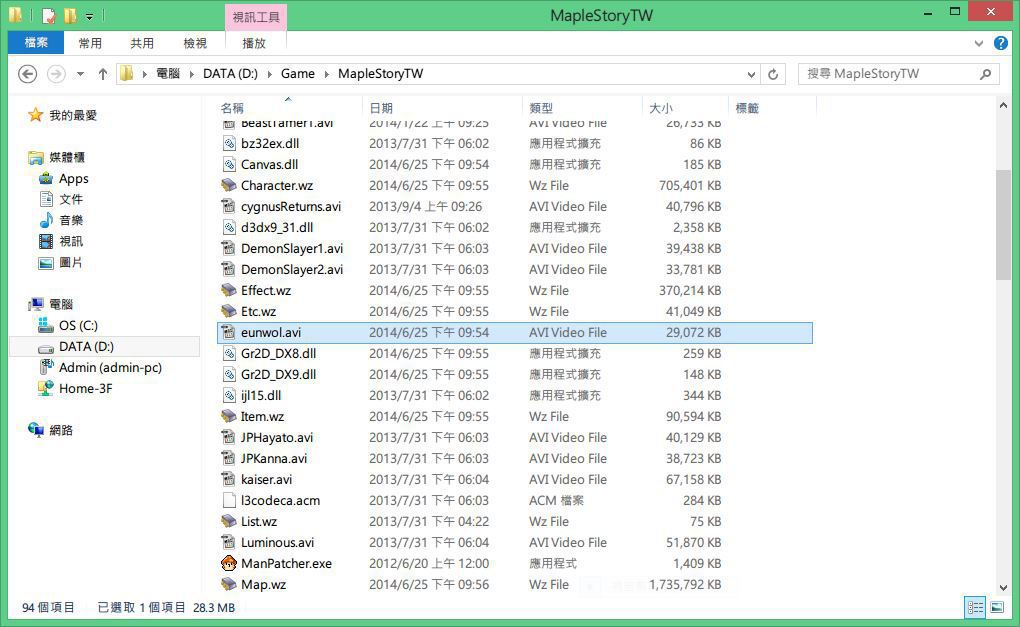Select the JPKanna.avi video icon
This screenshot has width=1020, height=627.
coord(229,459)
